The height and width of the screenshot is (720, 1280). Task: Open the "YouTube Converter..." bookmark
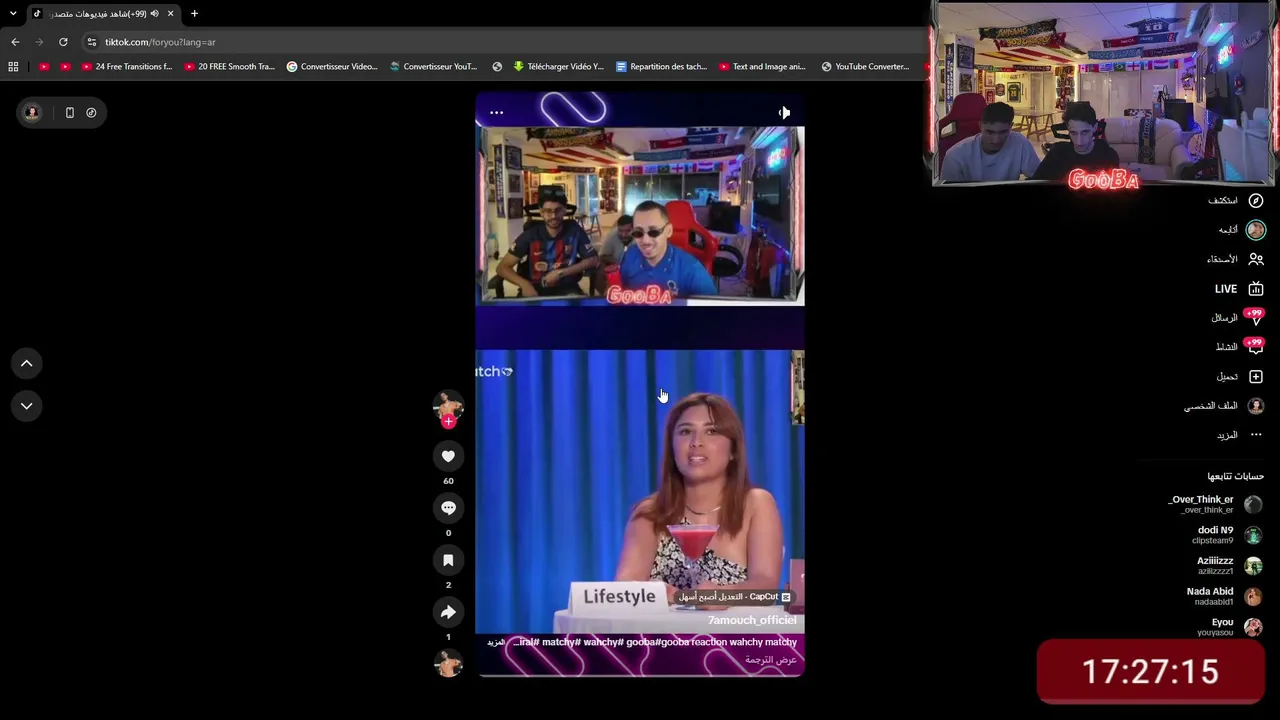(866, 67)
